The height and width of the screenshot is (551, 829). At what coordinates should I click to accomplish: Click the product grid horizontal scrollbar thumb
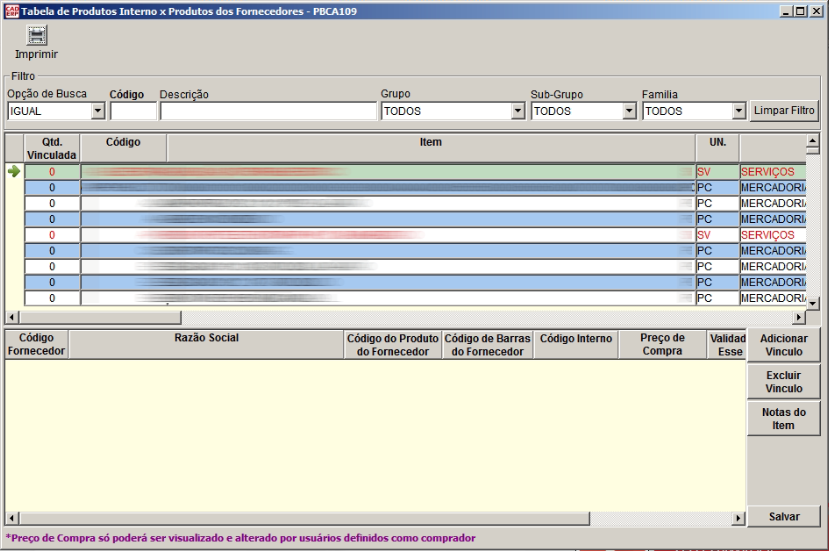pyautogui.click(x=100, y=317)
